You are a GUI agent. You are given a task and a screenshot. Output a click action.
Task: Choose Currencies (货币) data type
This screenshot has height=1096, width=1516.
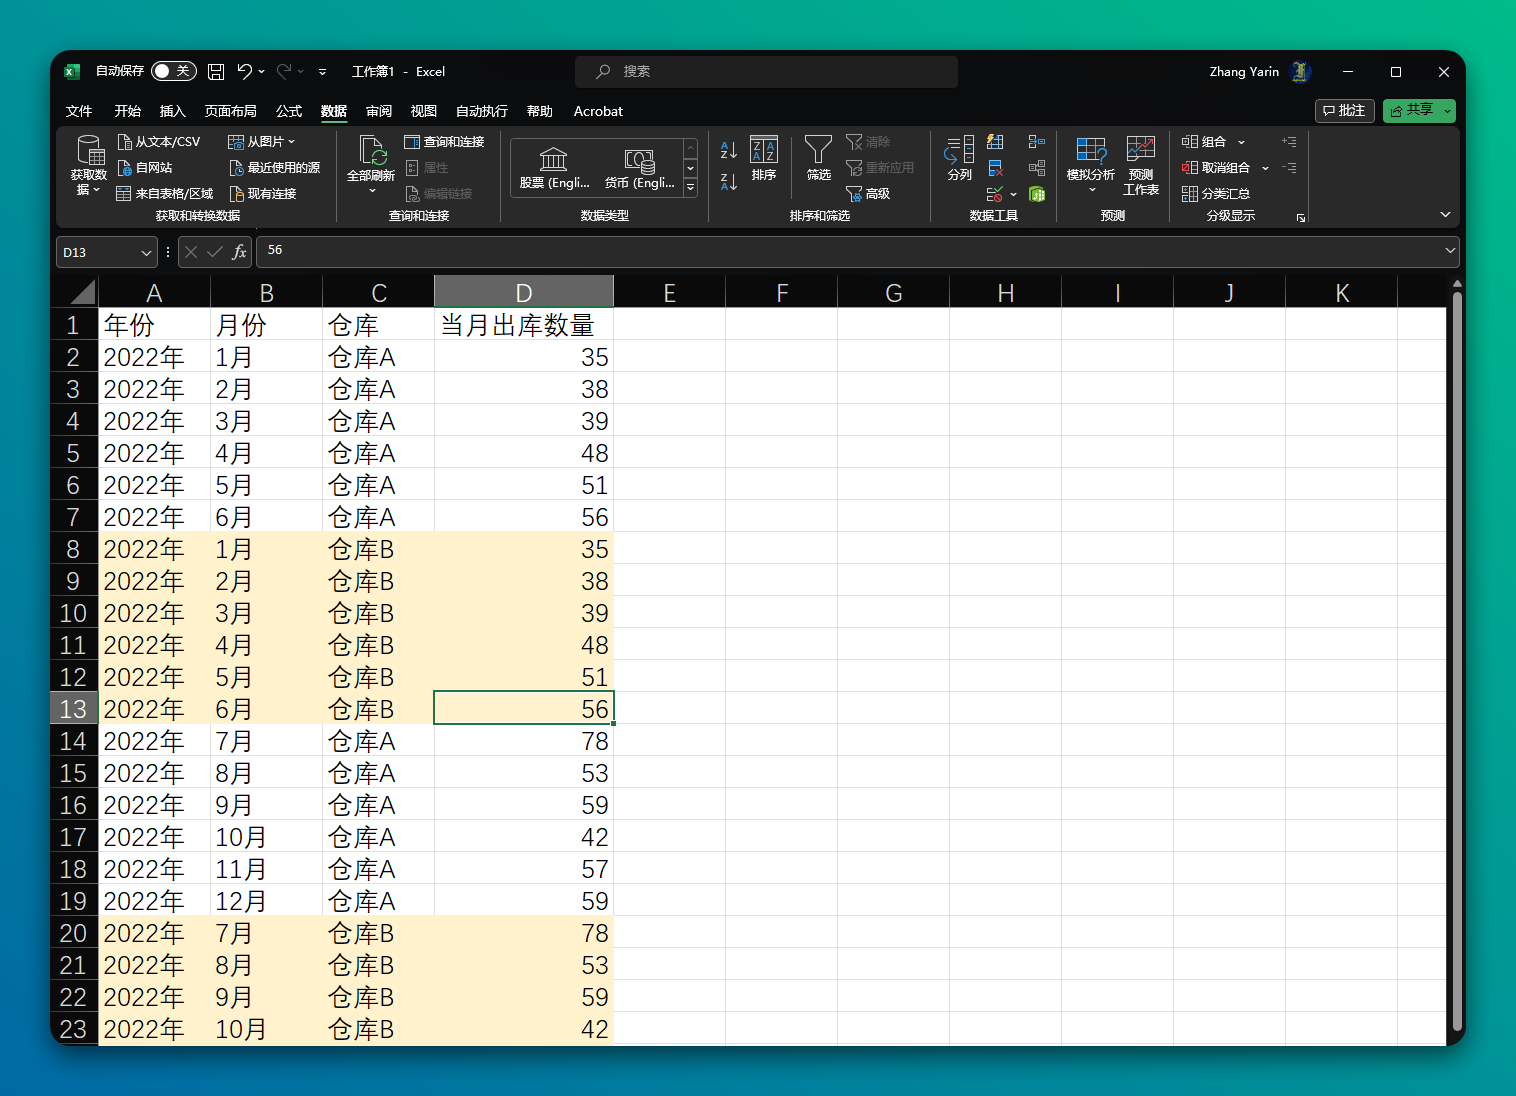coord(639,168)
